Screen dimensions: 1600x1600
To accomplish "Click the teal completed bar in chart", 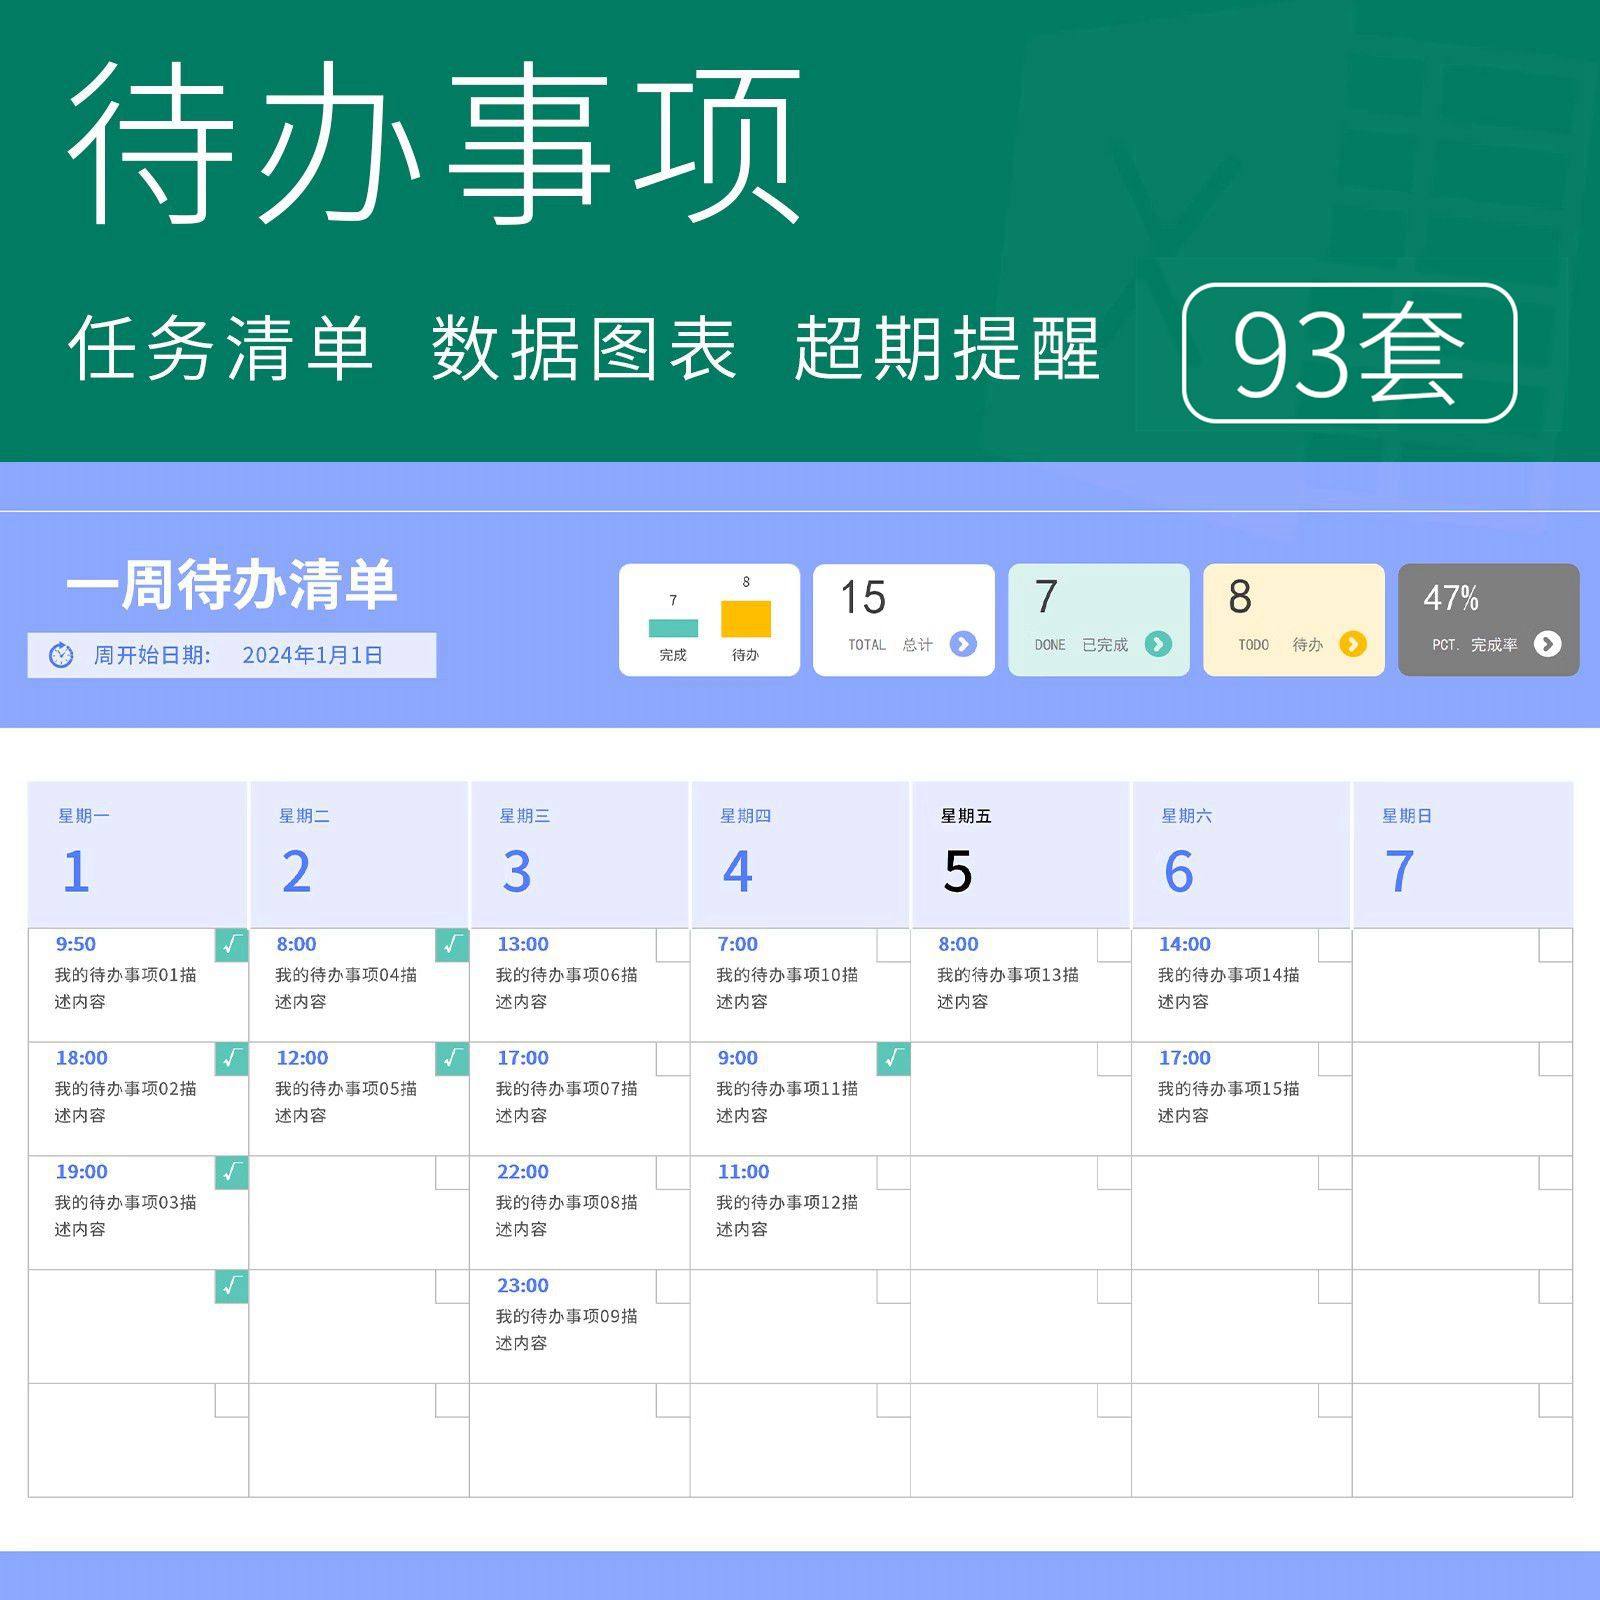I will (673, 628).
